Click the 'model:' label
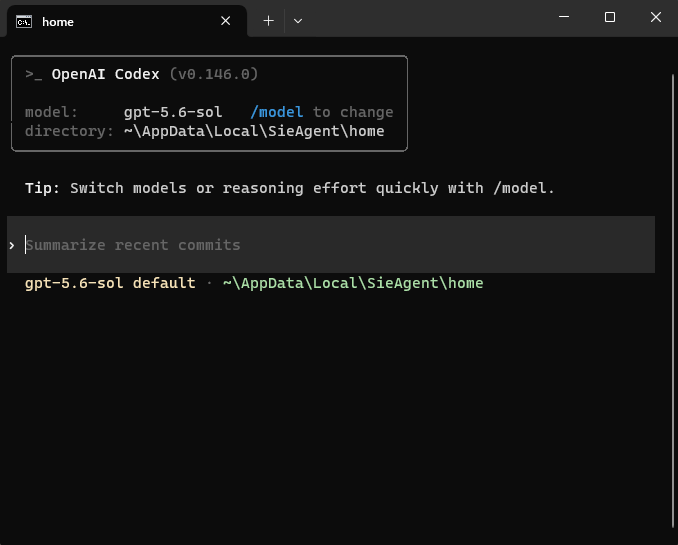 coord(51,112)
